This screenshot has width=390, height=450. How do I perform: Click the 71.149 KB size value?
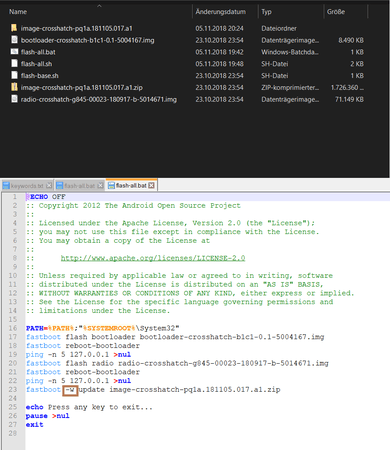click(349, 99)
